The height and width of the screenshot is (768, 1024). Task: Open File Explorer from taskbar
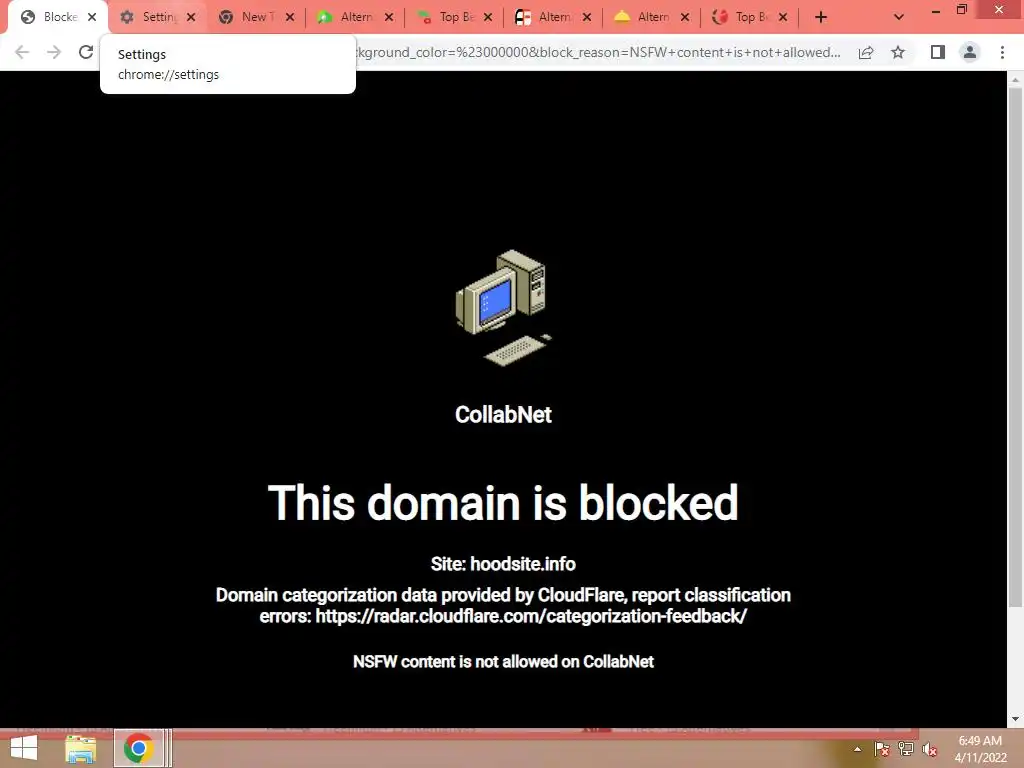tap(80, 749)
